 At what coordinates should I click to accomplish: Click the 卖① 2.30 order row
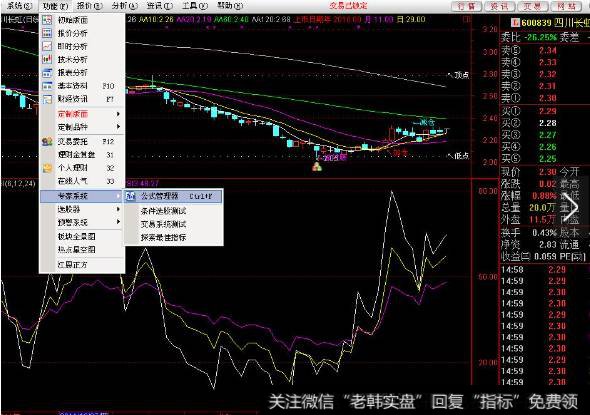coord(545,98)
